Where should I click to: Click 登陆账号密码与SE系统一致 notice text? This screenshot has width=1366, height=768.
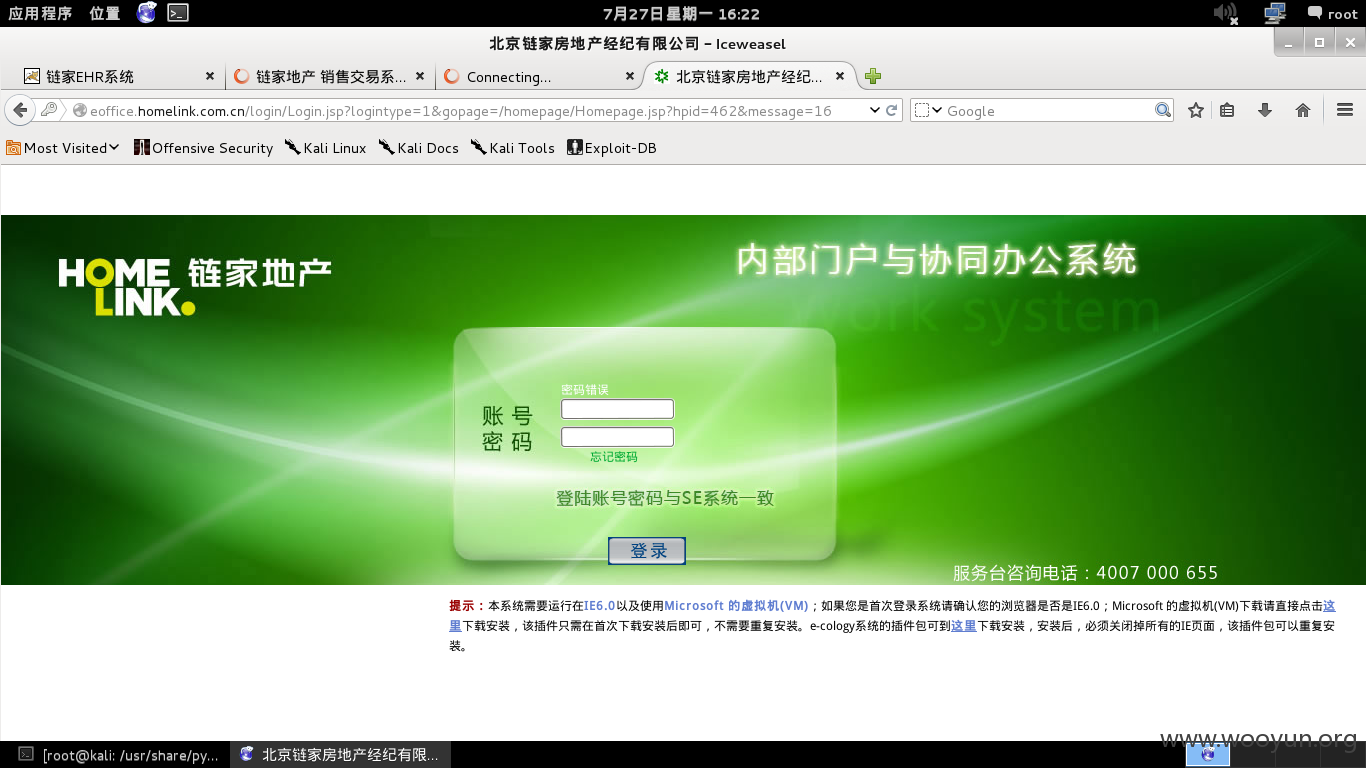coord(665,498)
